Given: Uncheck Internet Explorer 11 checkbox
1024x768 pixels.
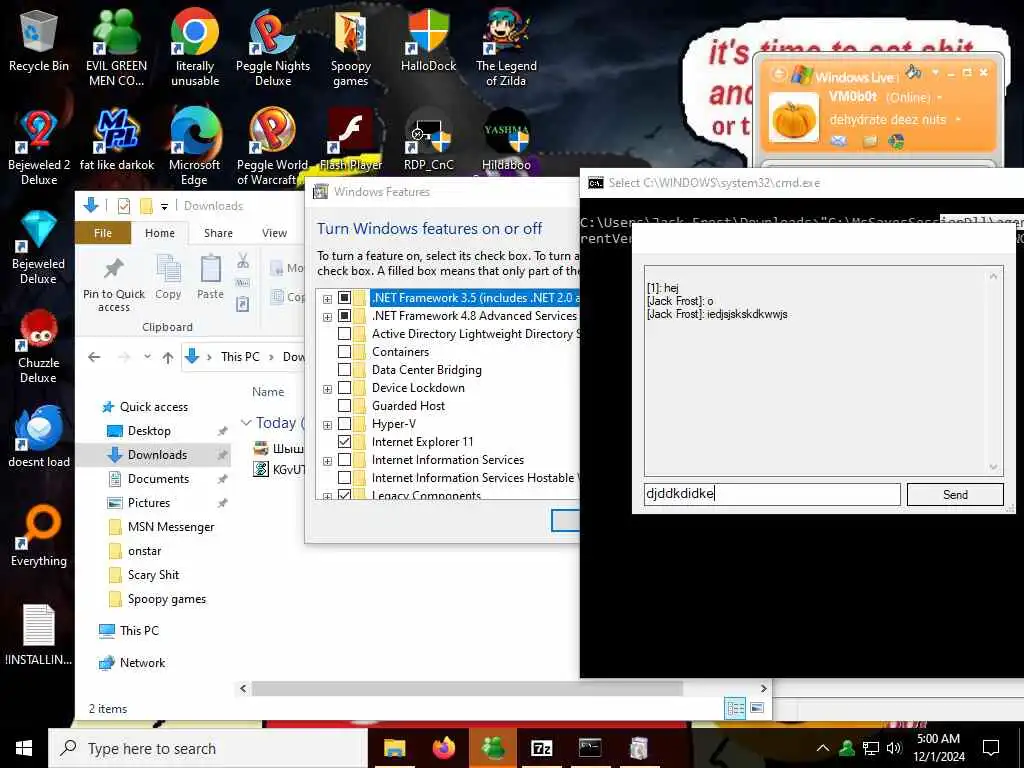Looking at the screenshot, I should (344, 441).
